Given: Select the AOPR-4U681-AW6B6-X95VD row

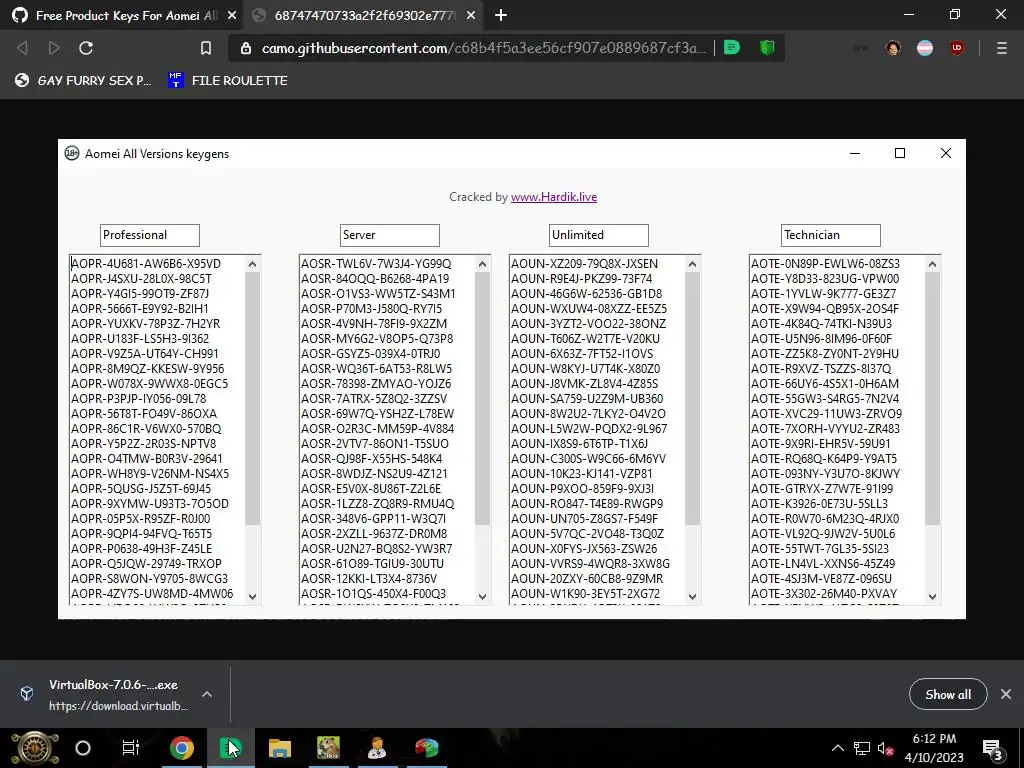Looking at the screenshot, I should (146, 264).
